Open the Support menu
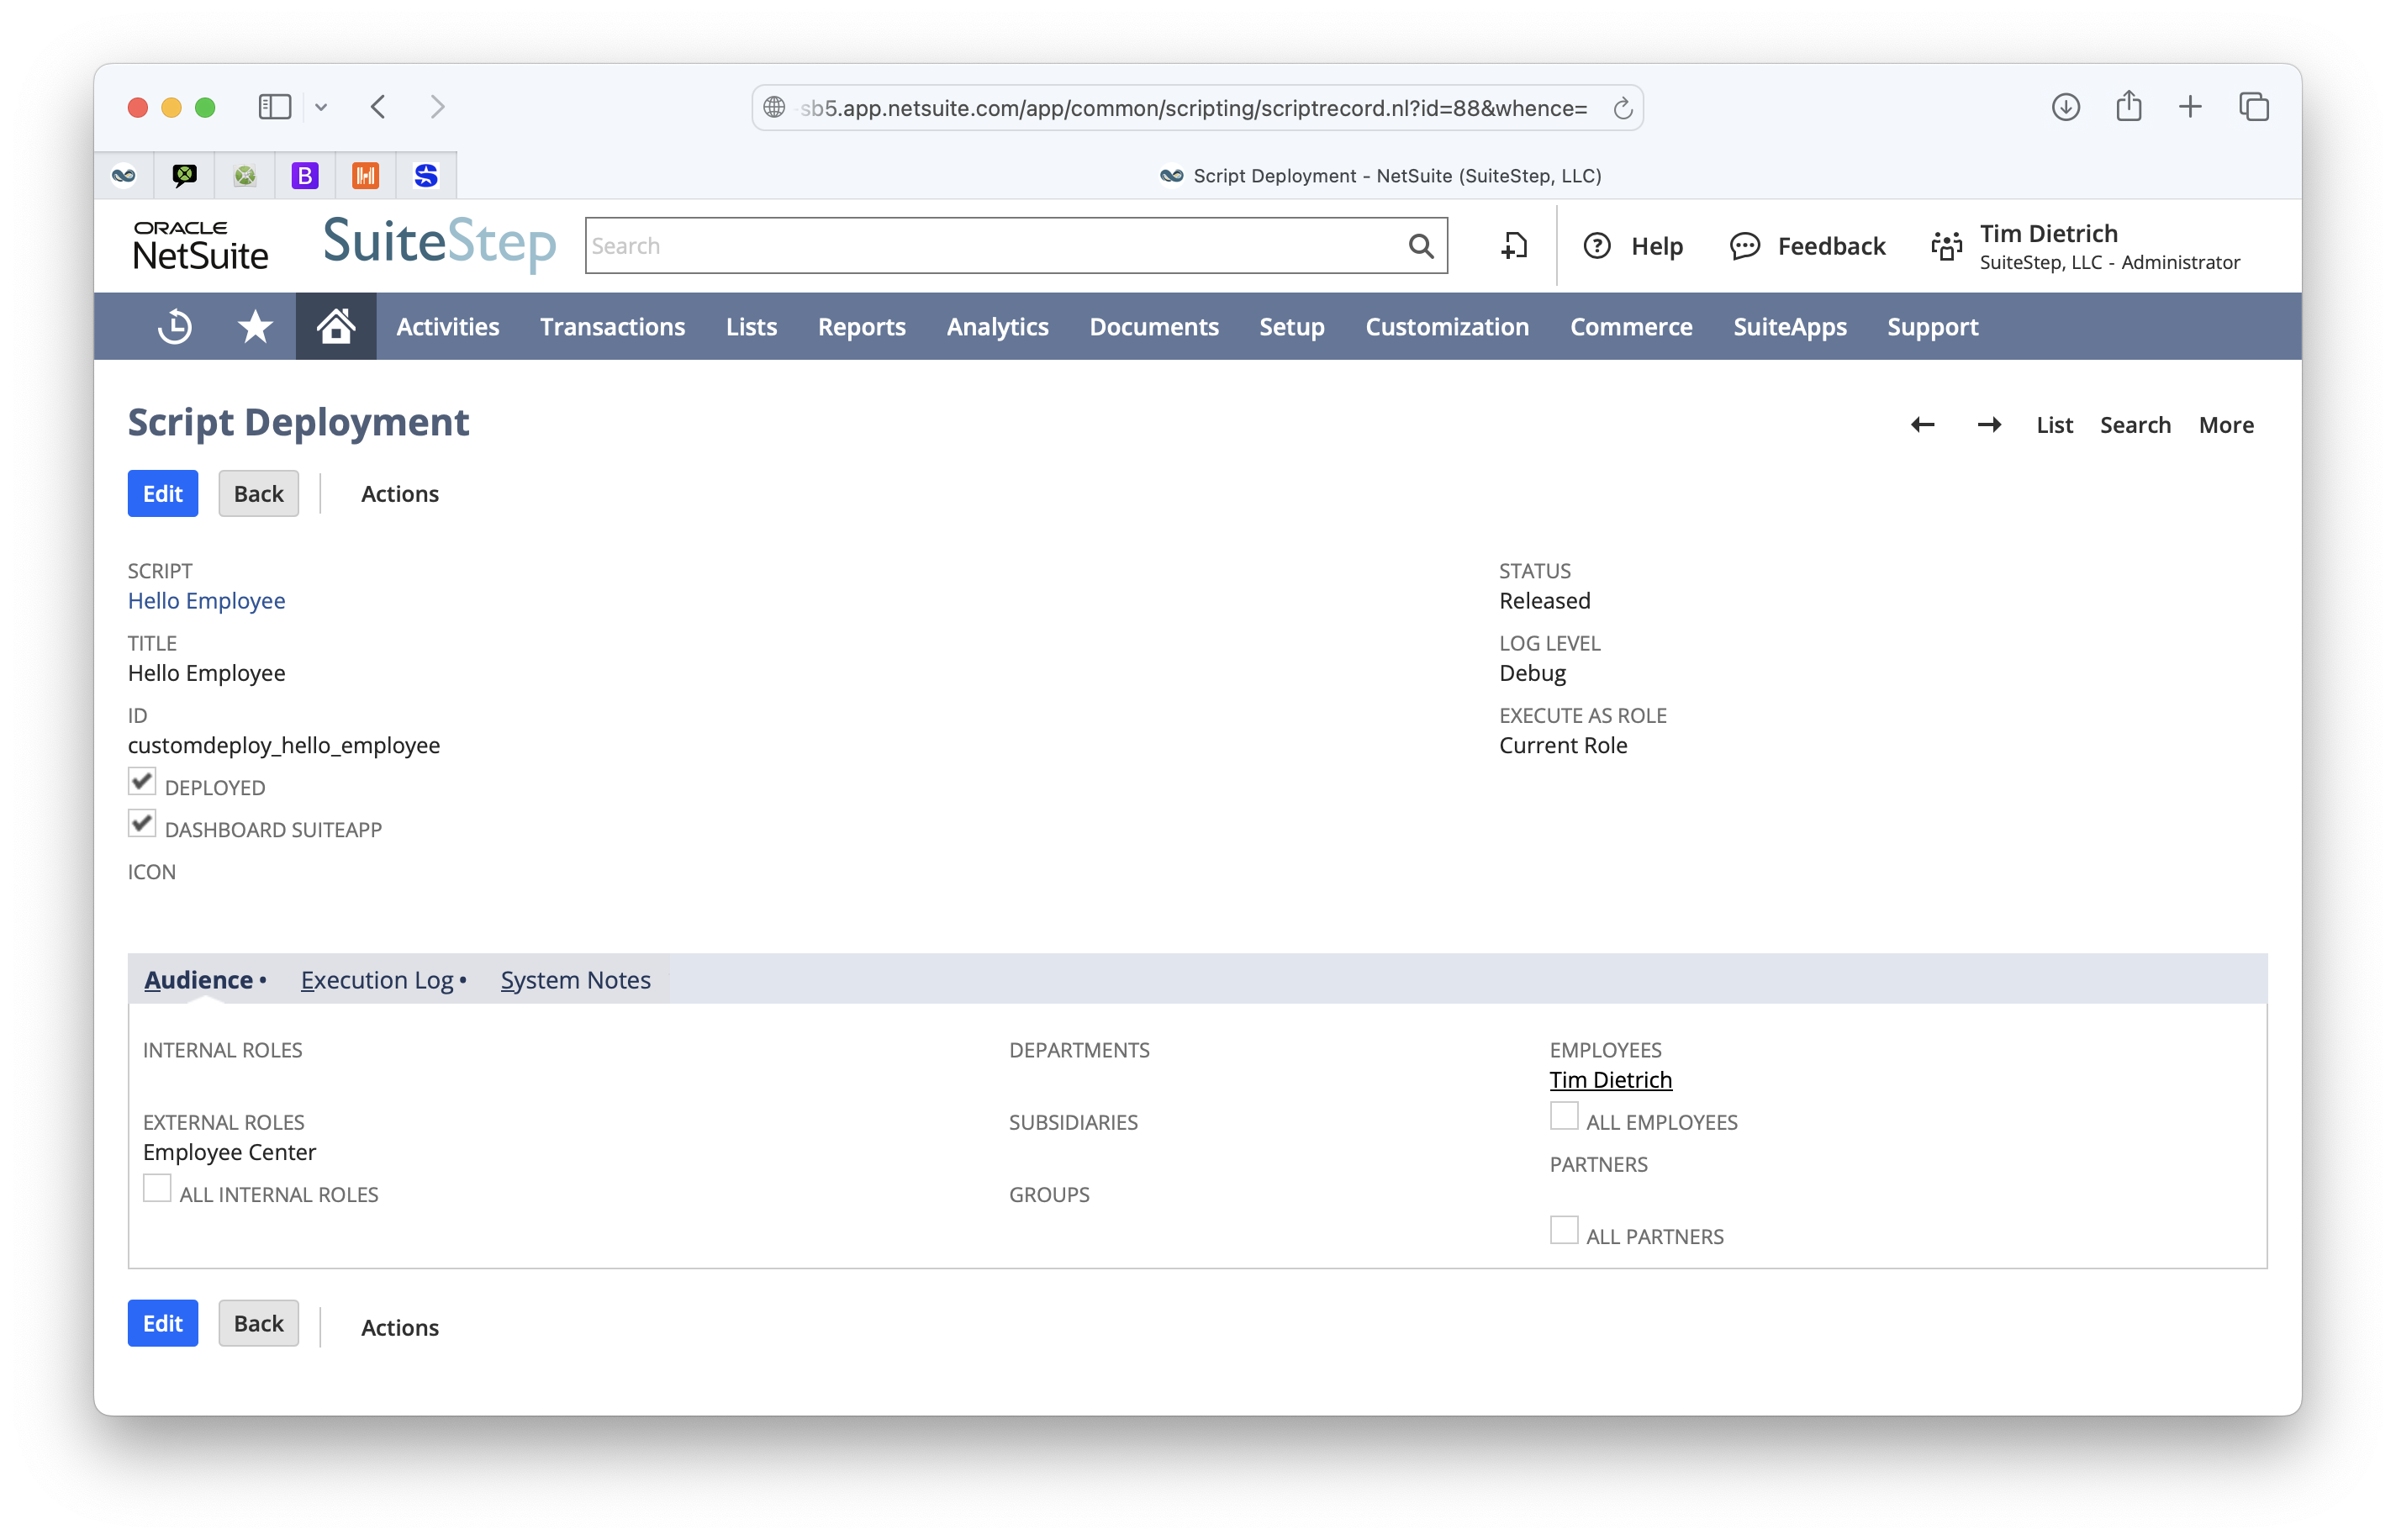 (1932, 327)
